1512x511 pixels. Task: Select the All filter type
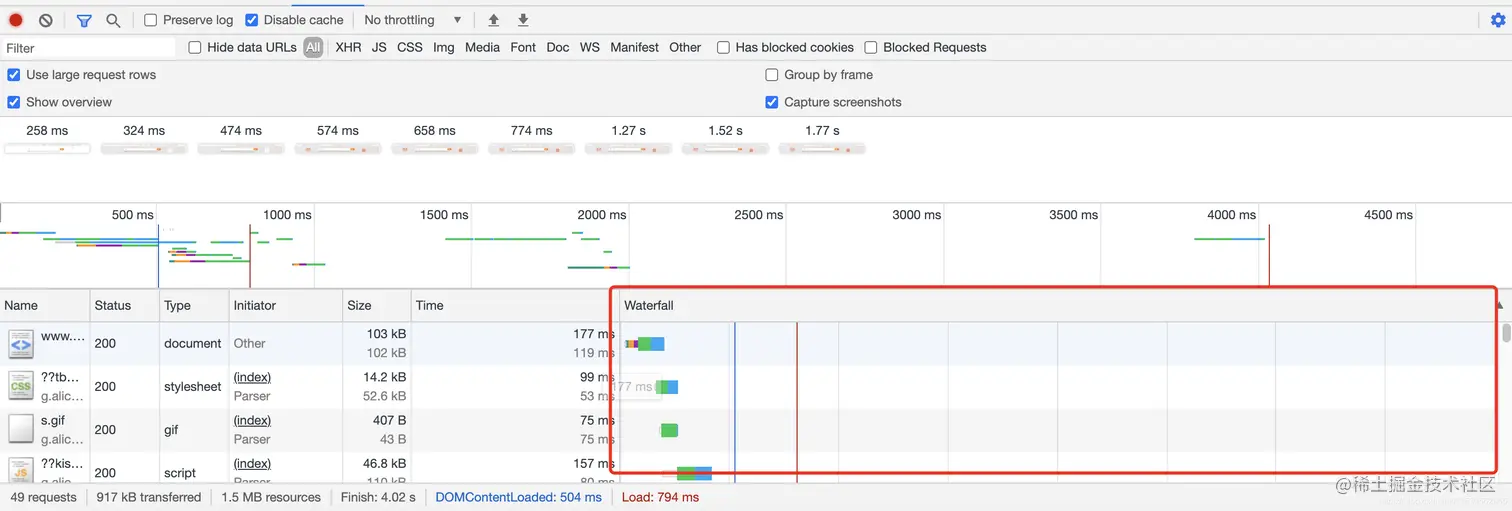(x=314, y=47)
